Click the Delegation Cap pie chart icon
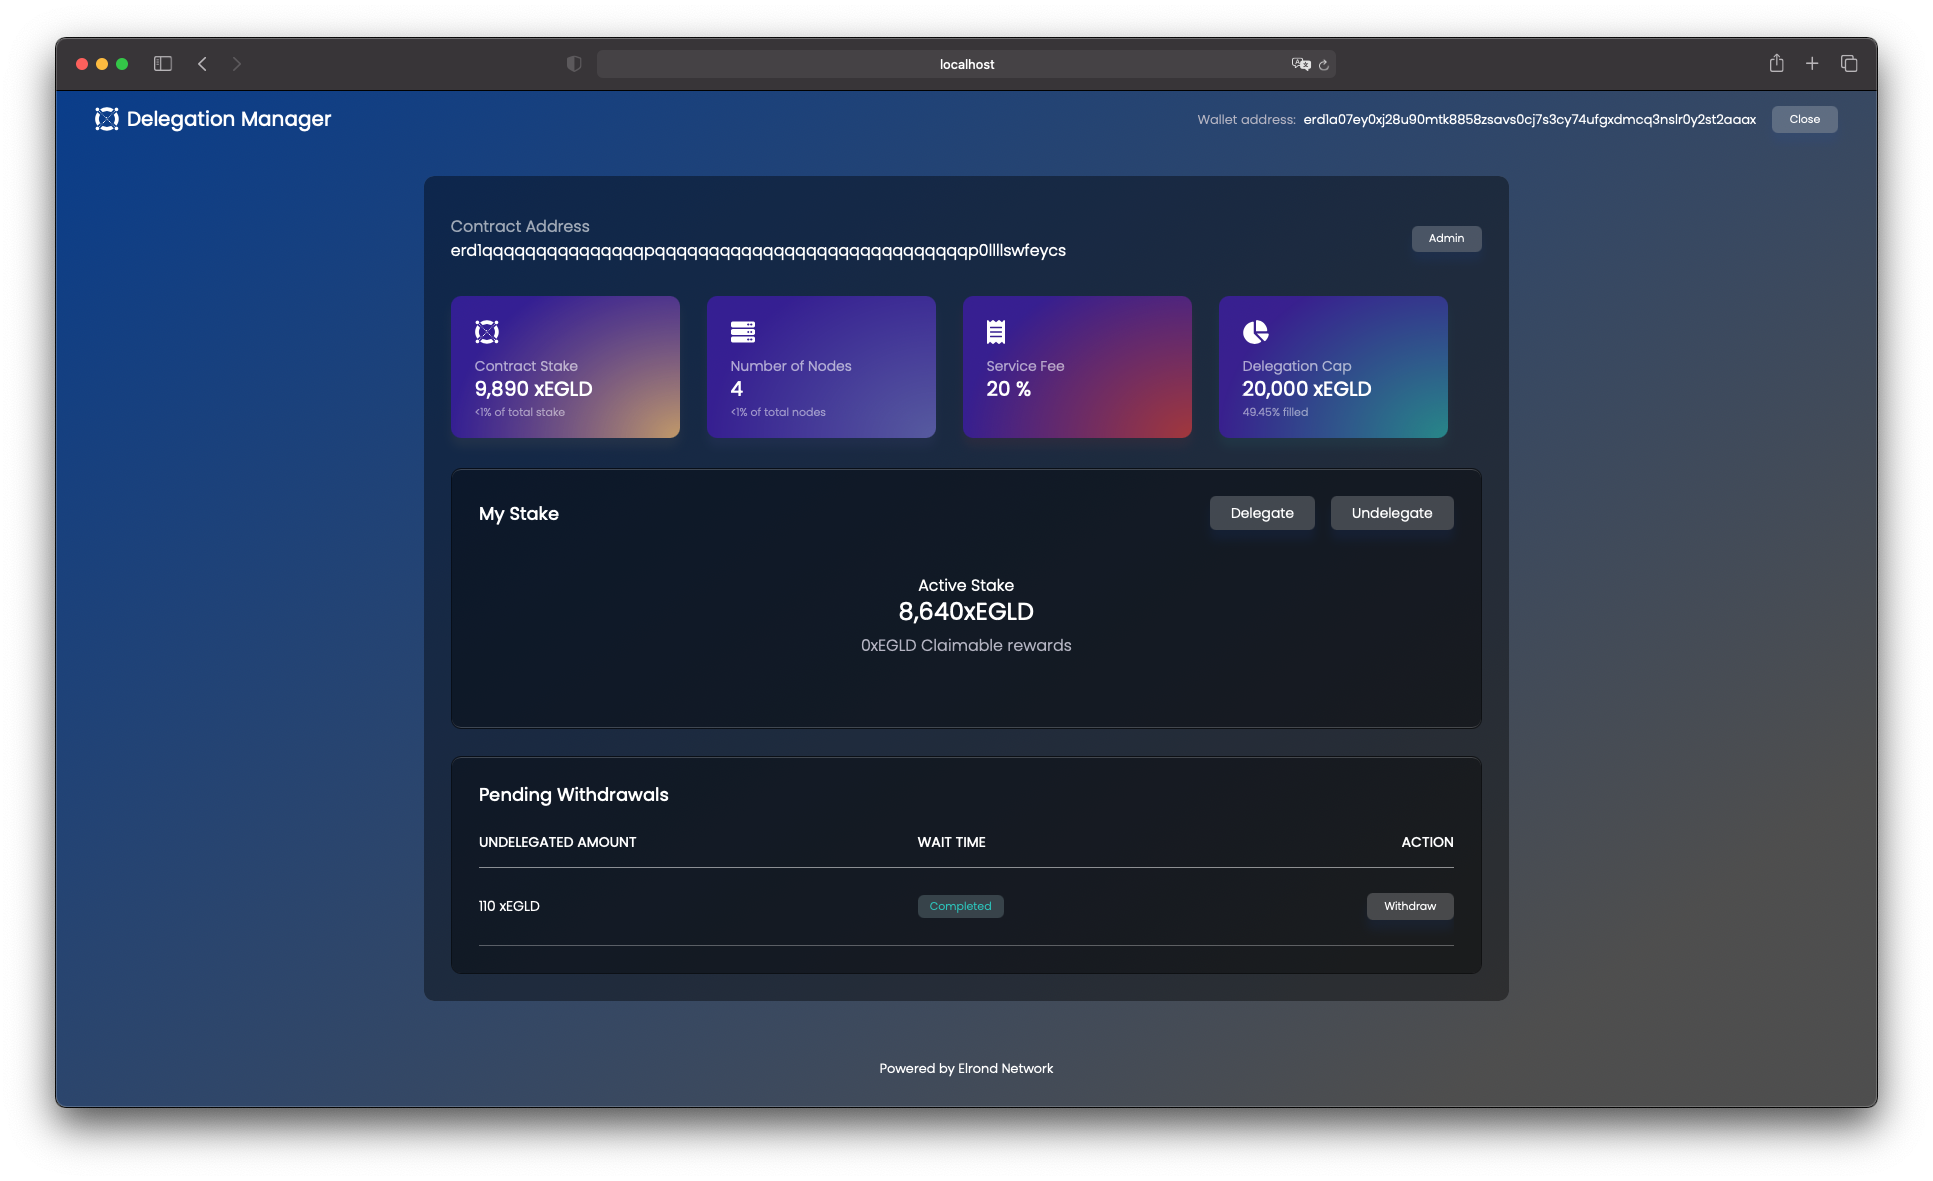The height and width of the screenshot is (1181, 1933). (x=1255, y=331)
